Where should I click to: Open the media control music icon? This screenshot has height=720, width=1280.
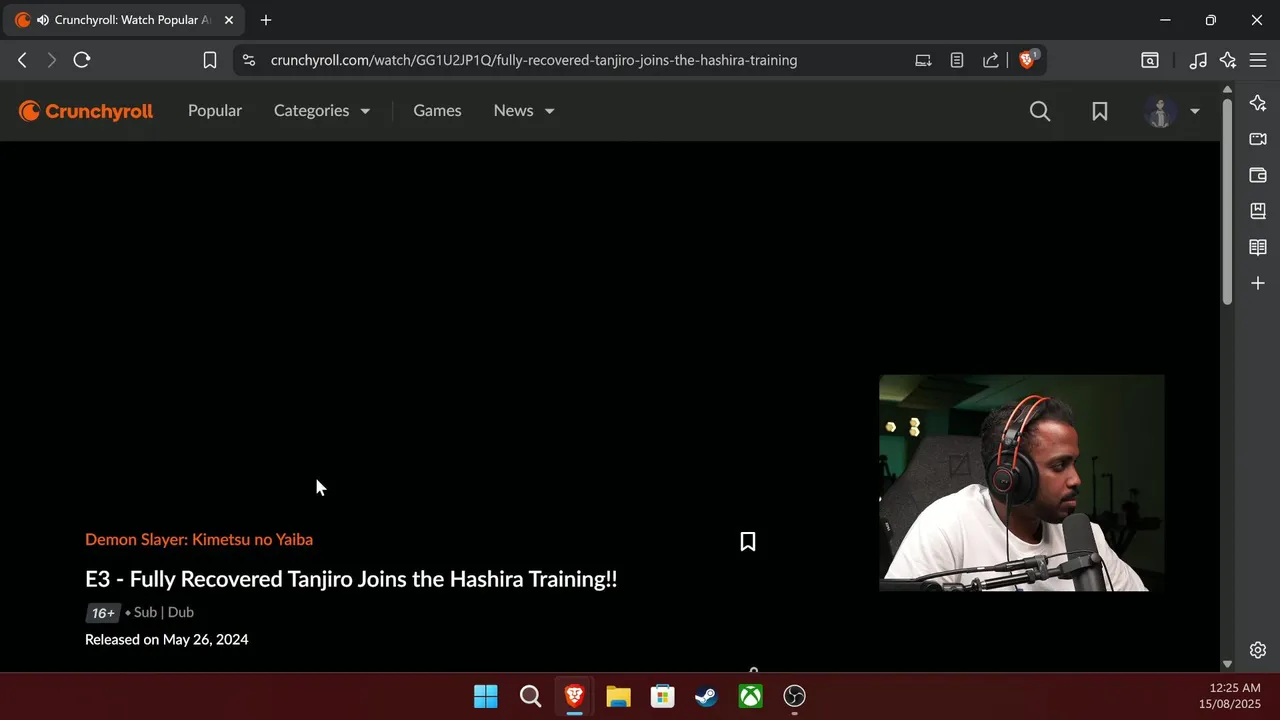click(1198, 60)
